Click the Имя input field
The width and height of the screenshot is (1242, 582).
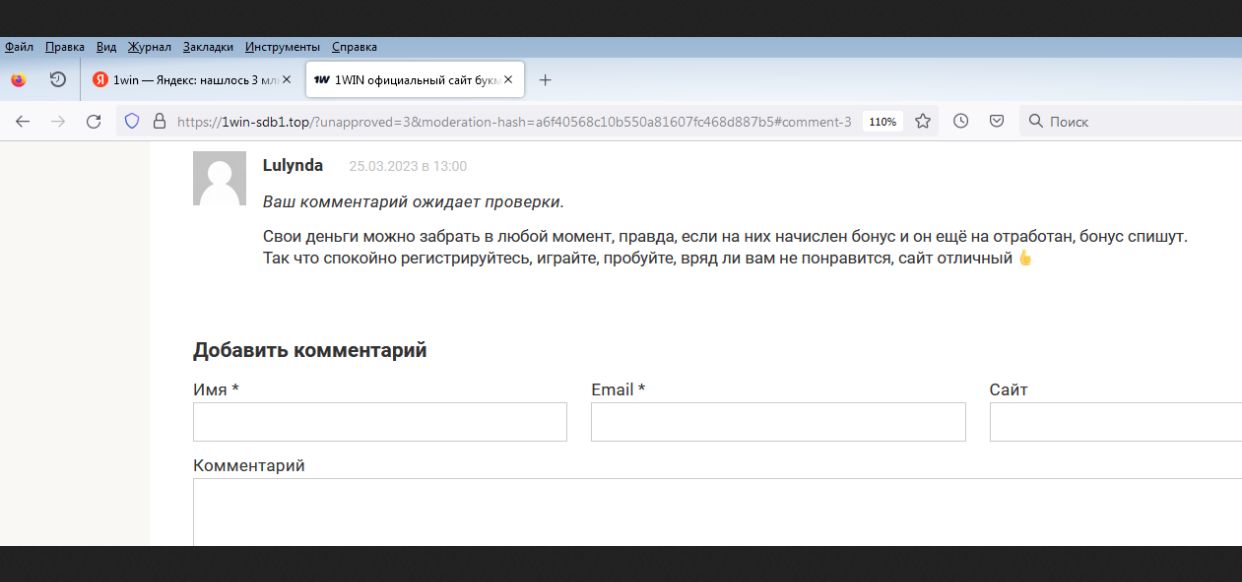tap(380, 422)
